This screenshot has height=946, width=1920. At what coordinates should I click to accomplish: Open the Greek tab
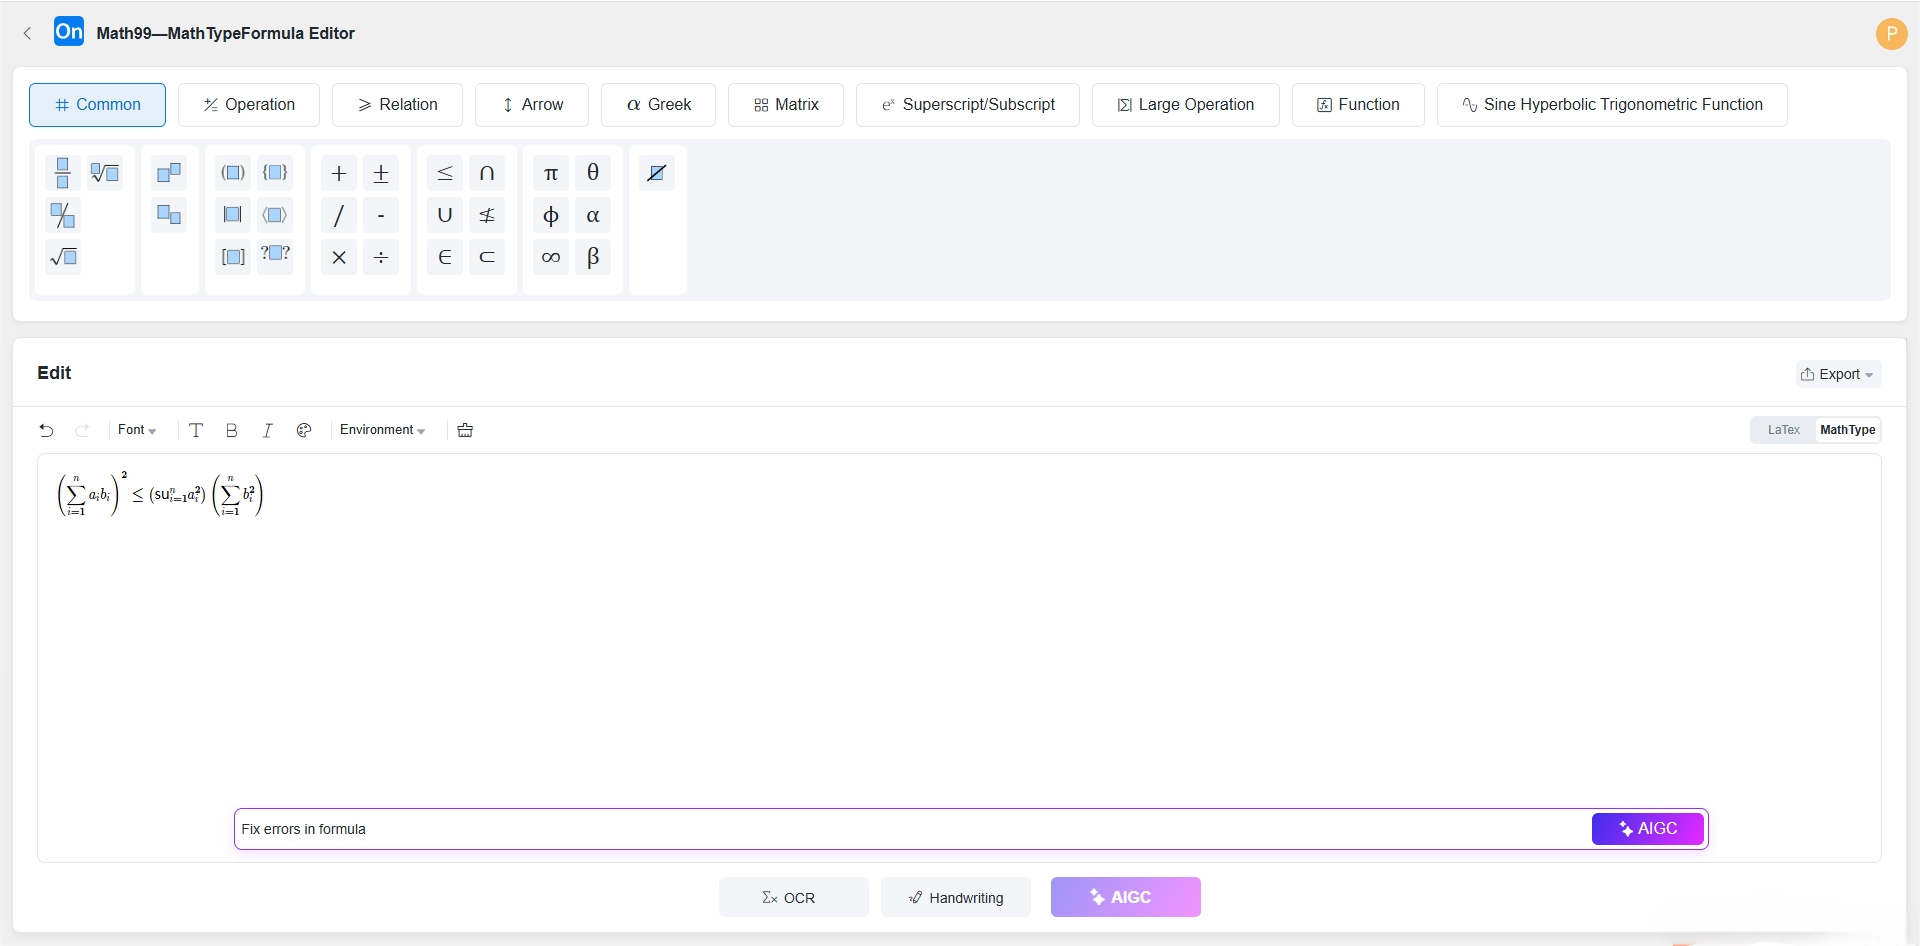point(658,105)
